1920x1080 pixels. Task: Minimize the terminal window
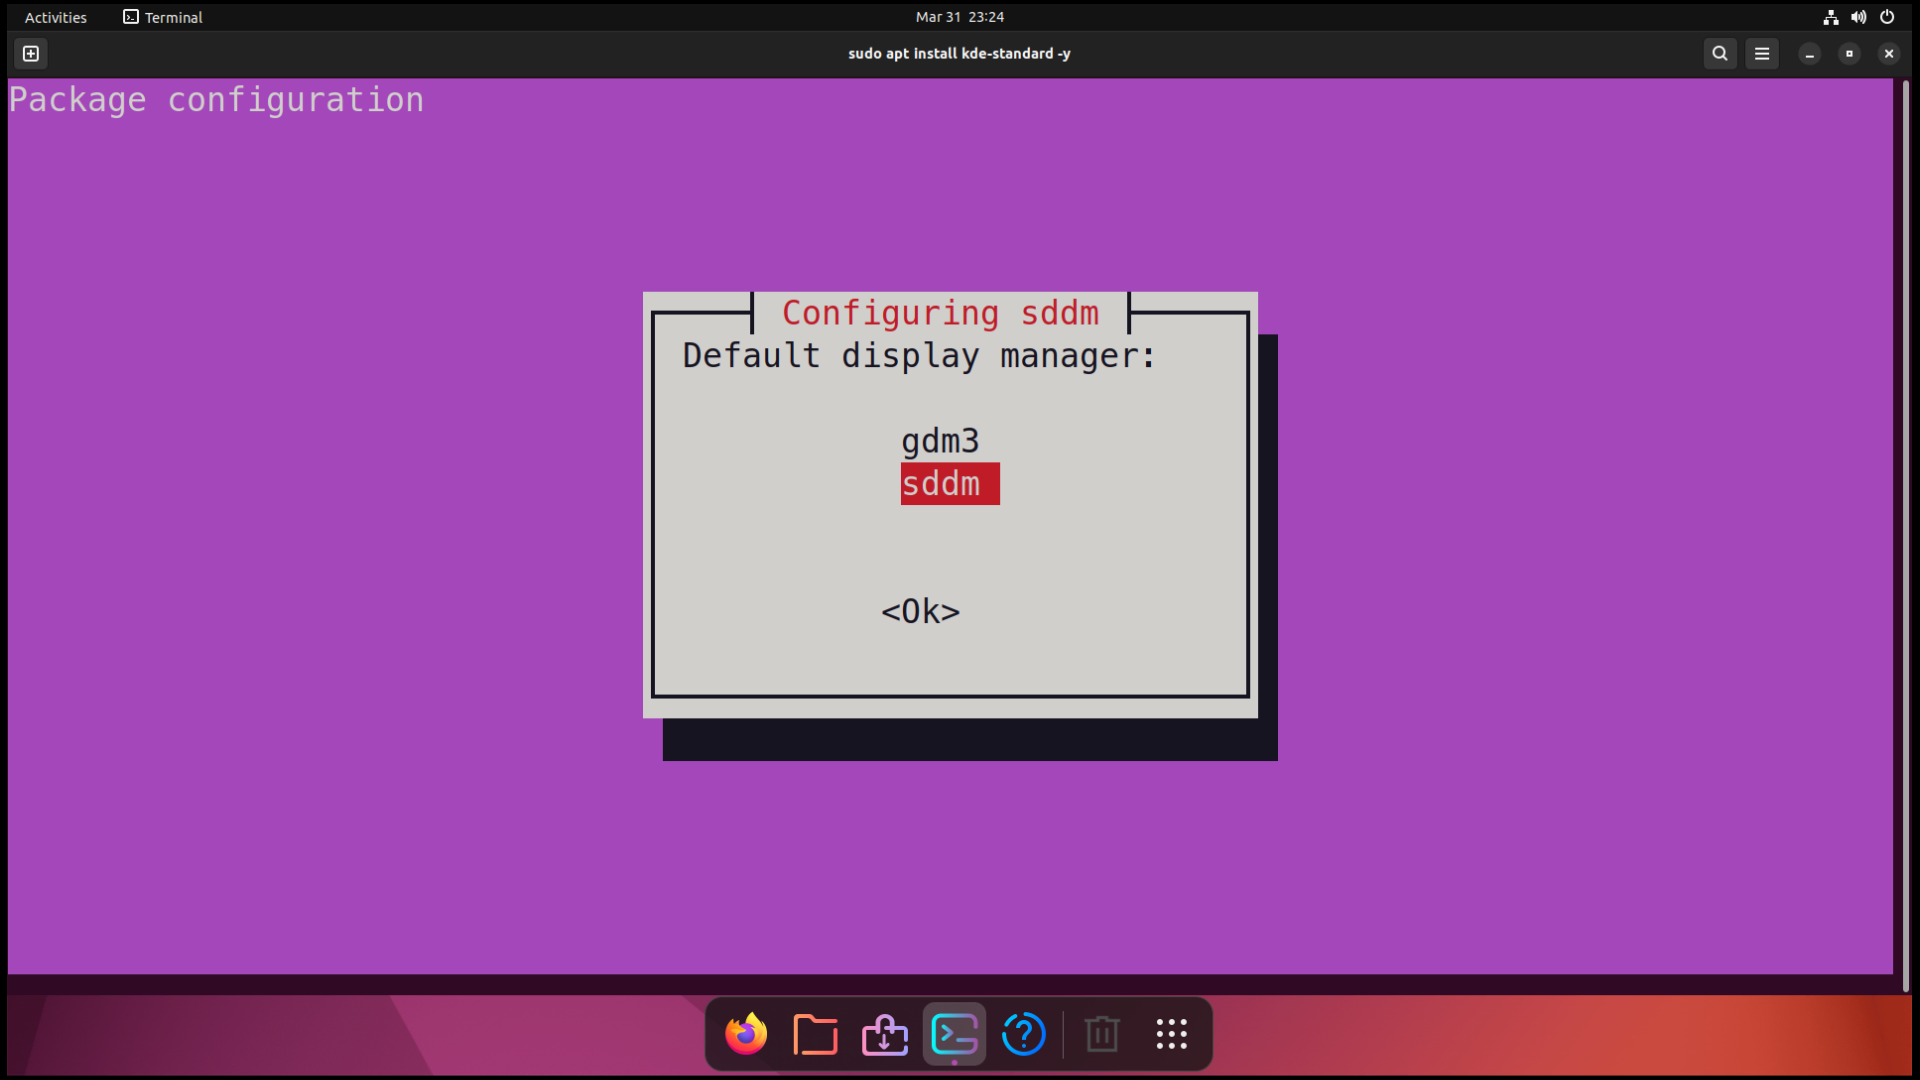1809,54
